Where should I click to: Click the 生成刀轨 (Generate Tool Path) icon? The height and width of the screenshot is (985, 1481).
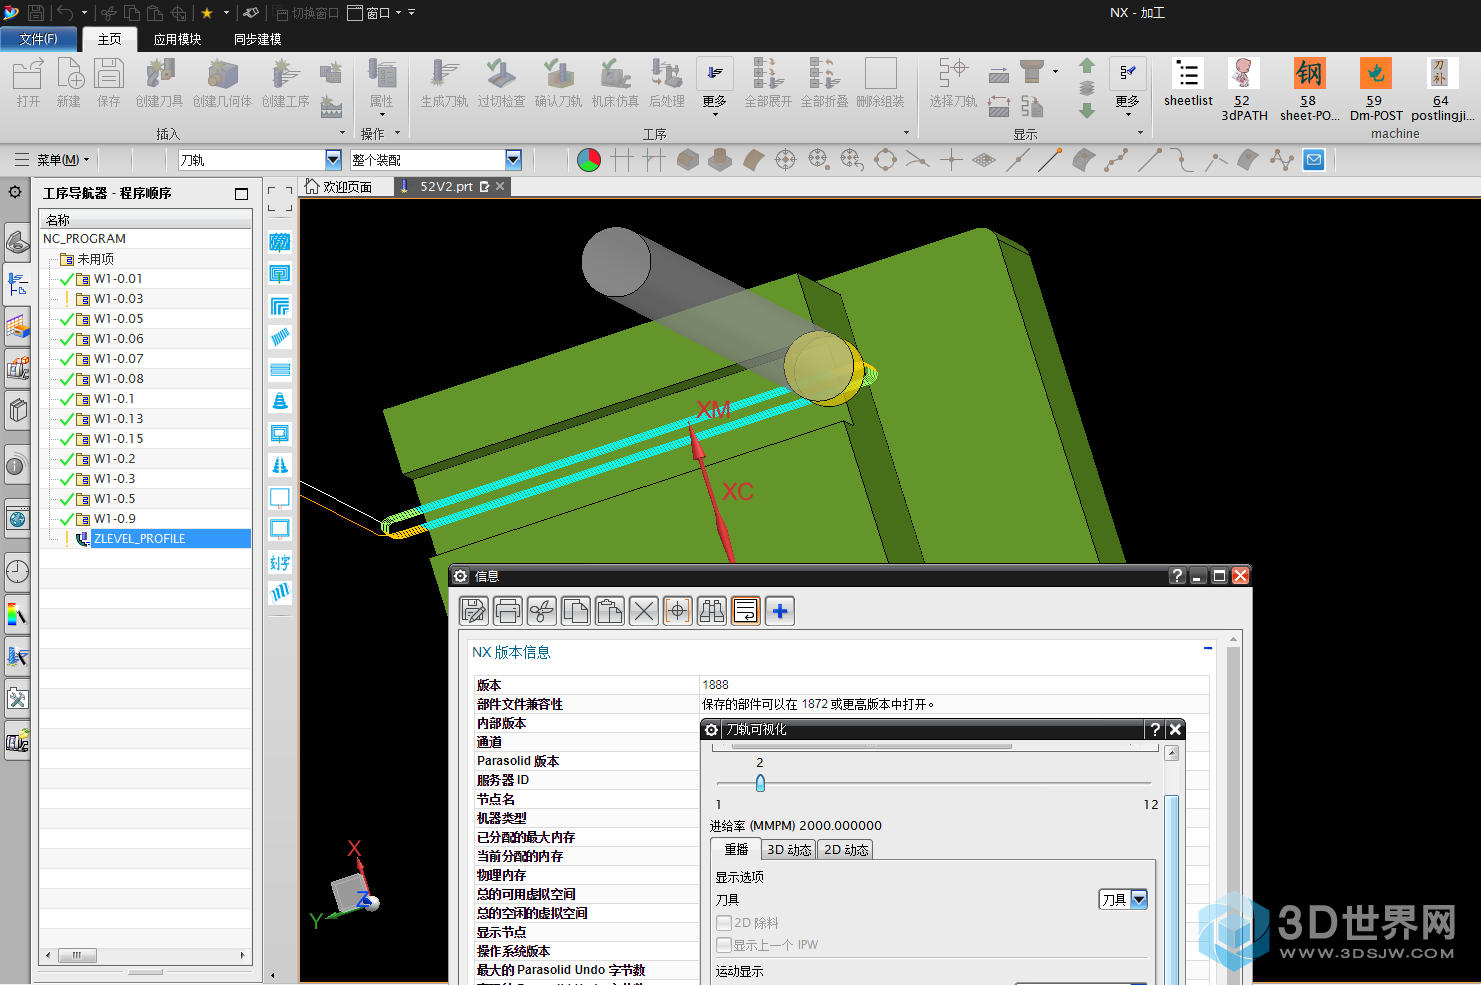(x=444, y=75)
